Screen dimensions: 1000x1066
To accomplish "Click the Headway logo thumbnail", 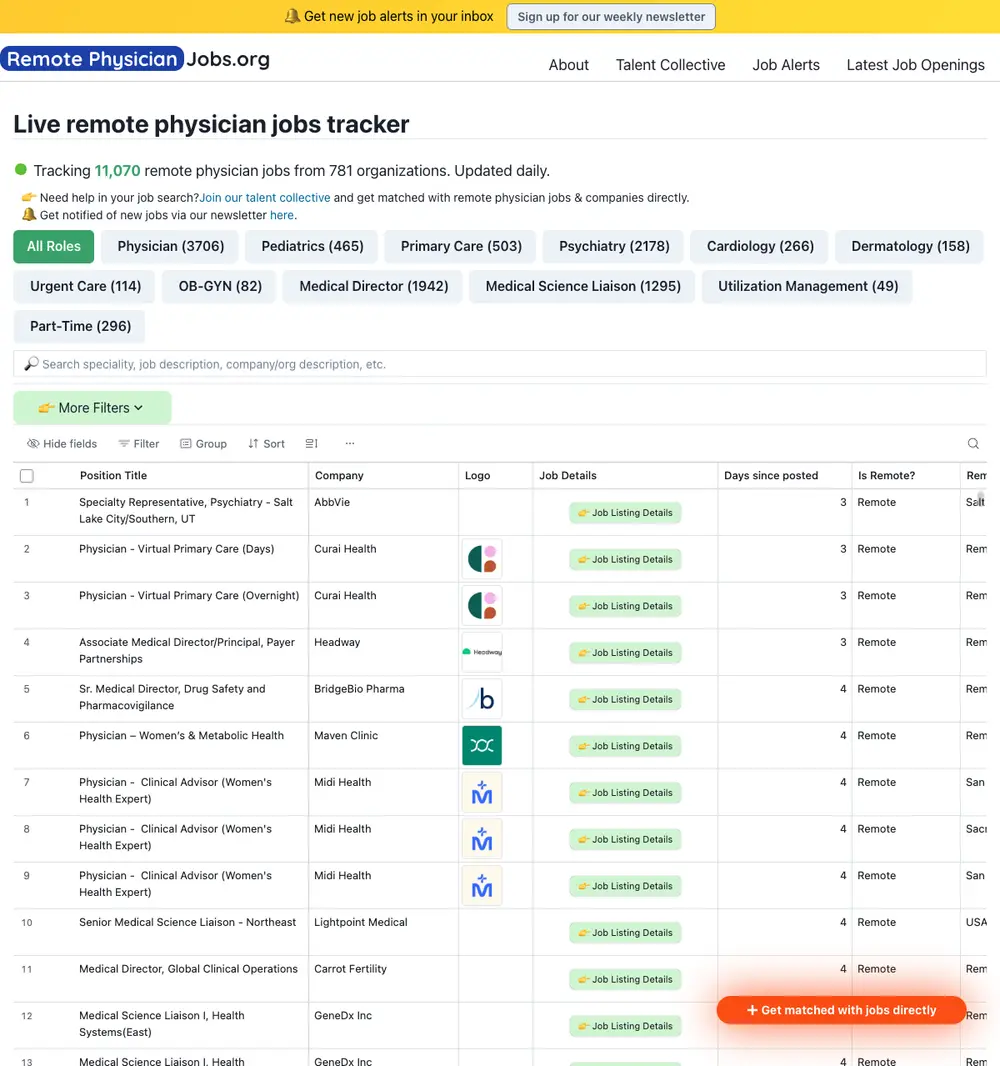I will [x=482, y=652].
